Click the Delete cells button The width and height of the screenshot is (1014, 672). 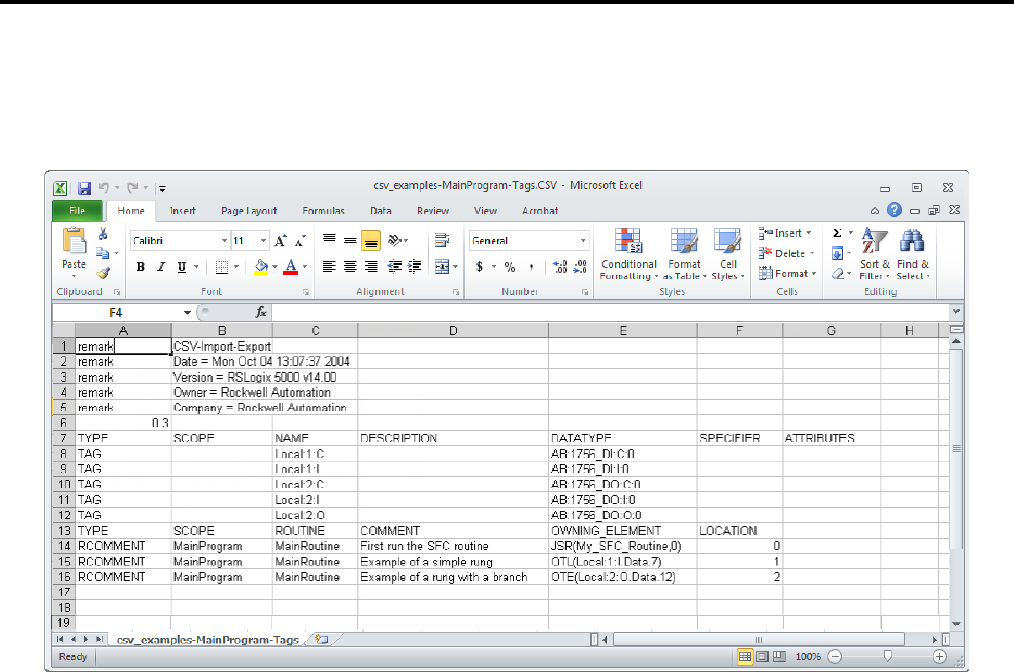(783, 254)
